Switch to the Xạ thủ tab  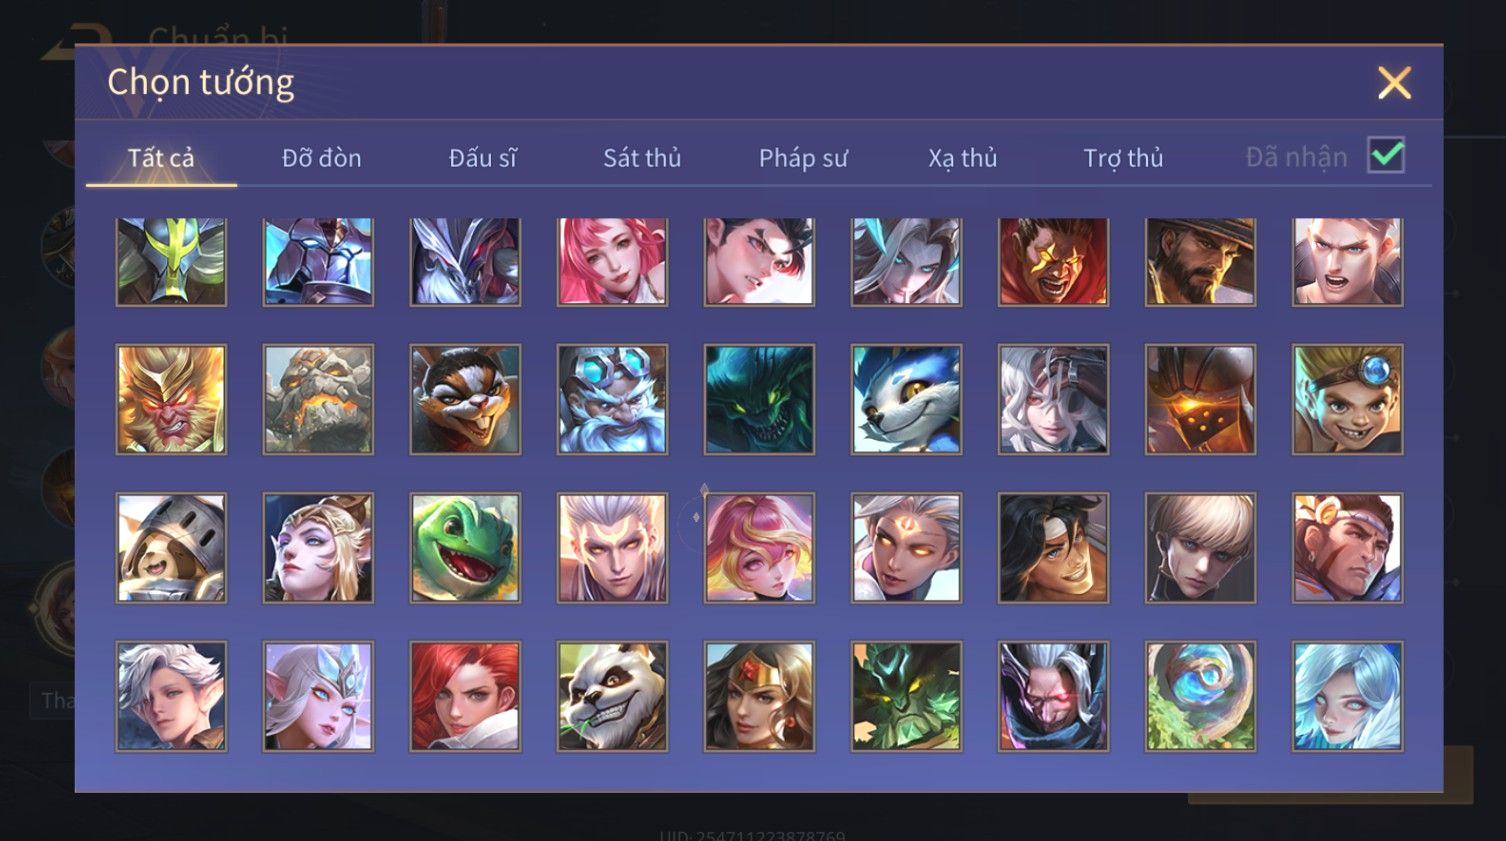coord(963,158)
